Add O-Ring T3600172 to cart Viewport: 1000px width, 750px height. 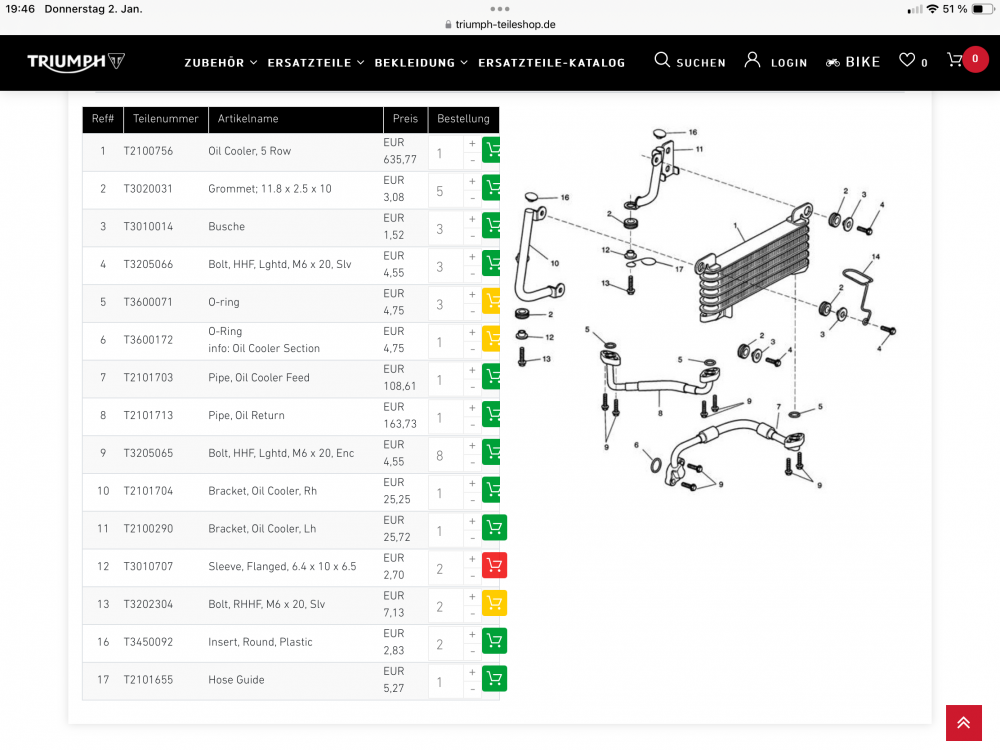coord(491,339)
